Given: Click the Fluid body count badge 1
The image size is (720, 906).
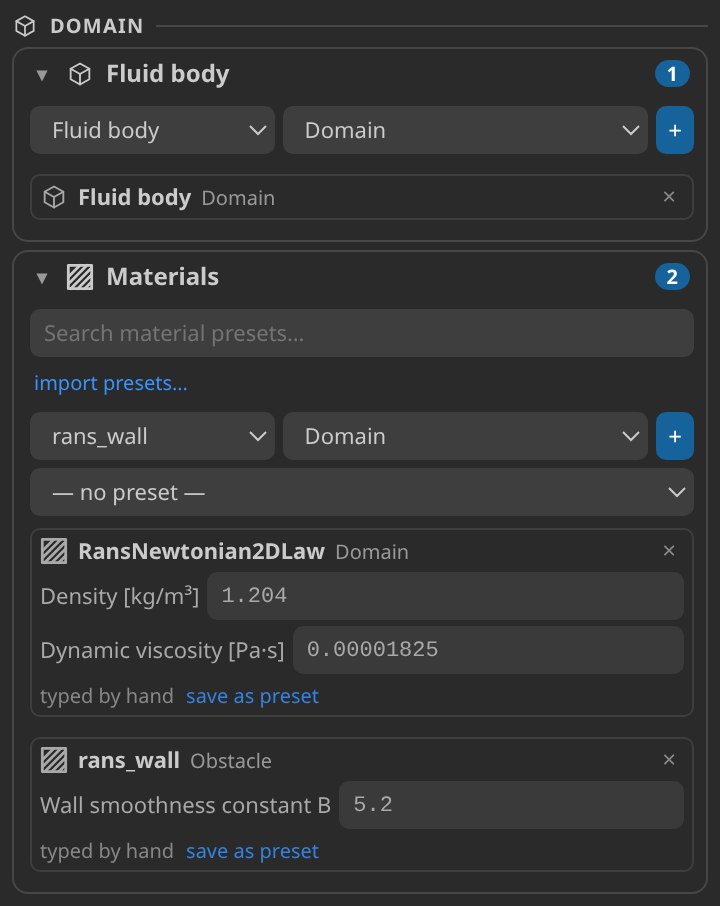Looking at the screenshot, I should (x=672, y=74).
